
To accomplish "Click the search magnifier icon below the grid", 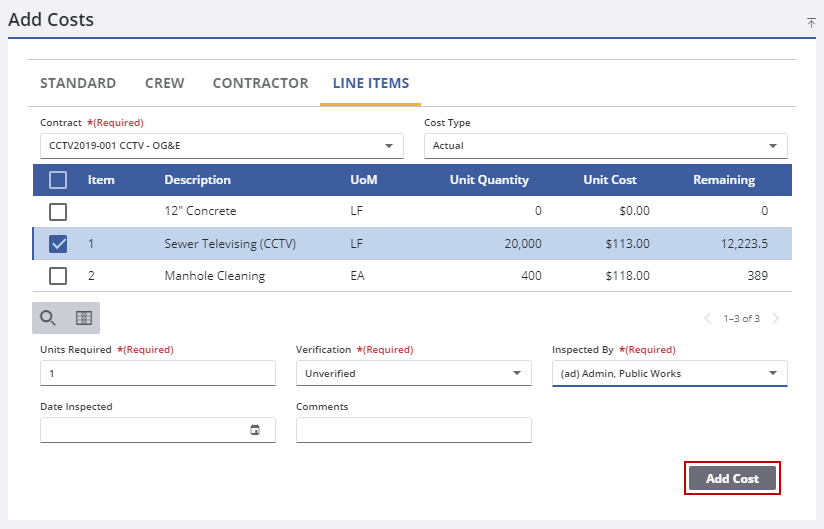I will click(x=48, y=318).
